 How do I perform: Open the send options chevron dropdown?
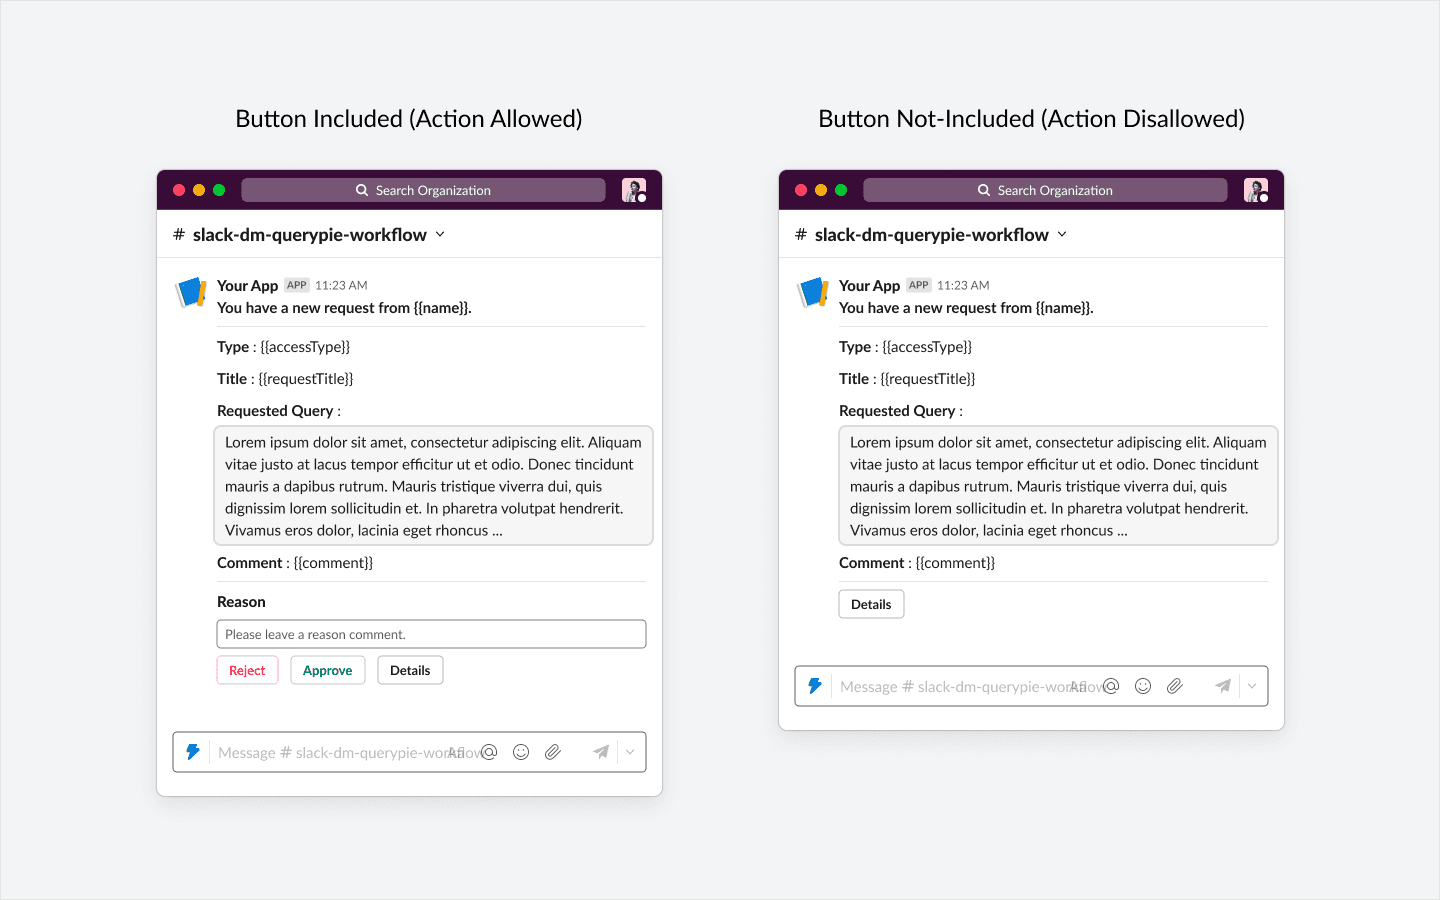[x=629, y=751]
